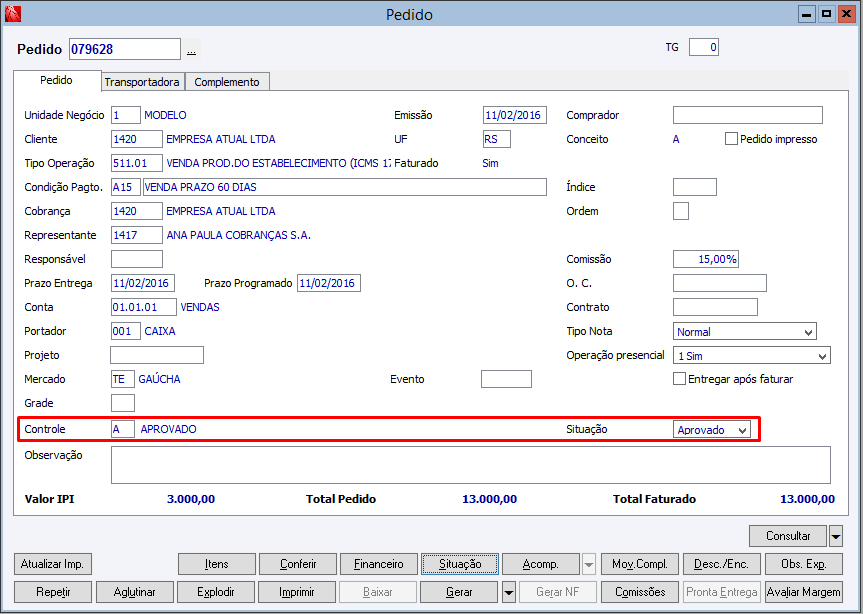Focus the Projeto field
Screen dimensions: 863x614
157,355
